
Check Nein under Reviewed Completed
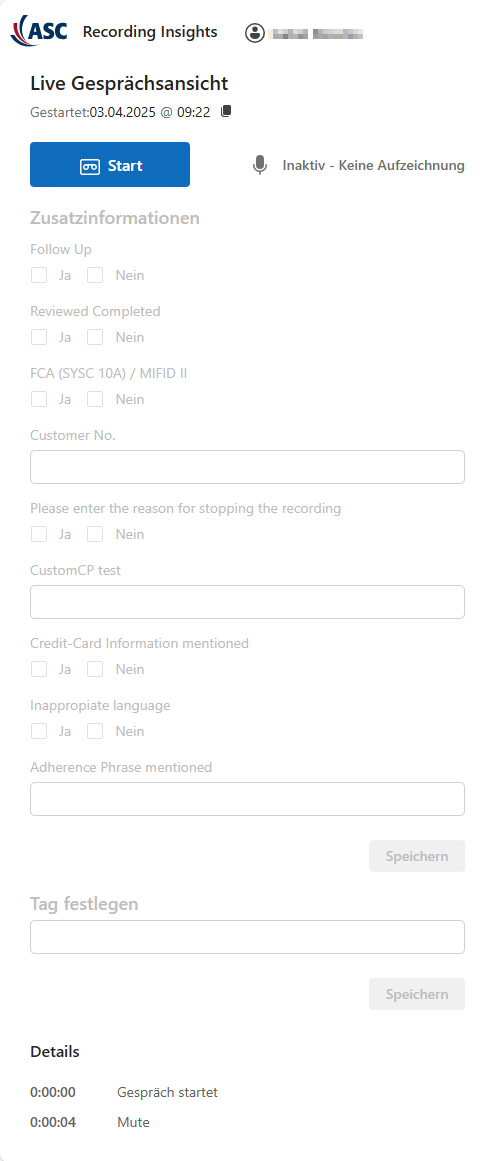pyautogui.click(x=95, y=337)
